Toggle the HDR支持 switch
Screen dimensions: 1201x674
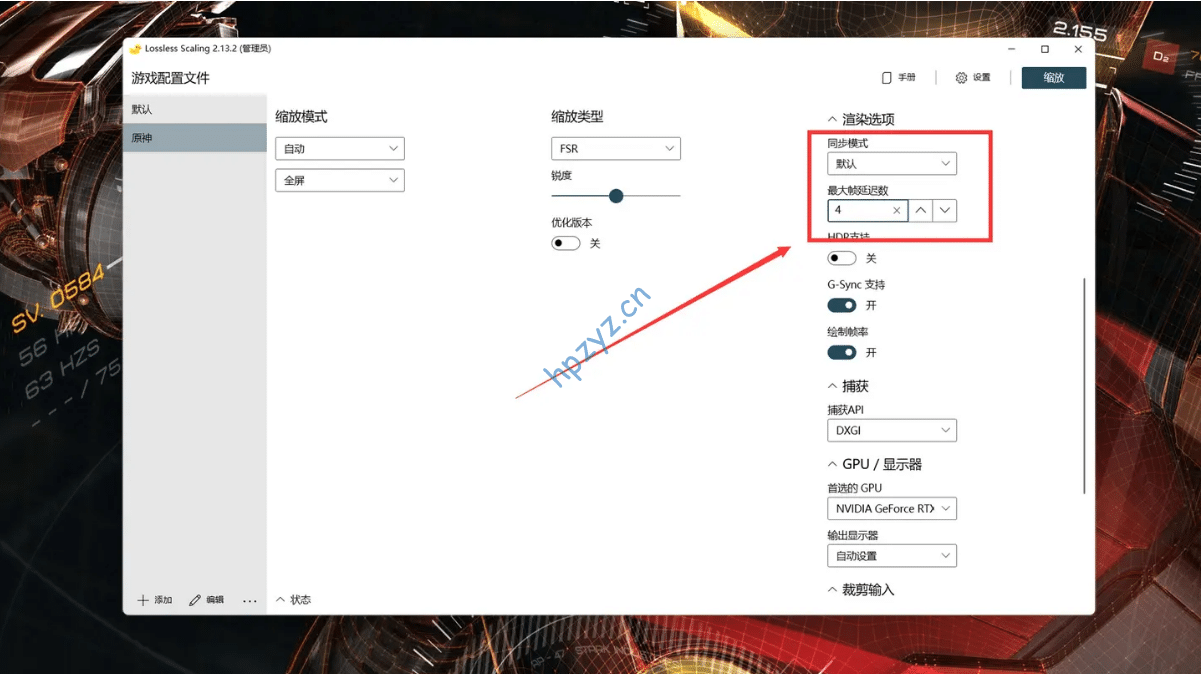842,258
